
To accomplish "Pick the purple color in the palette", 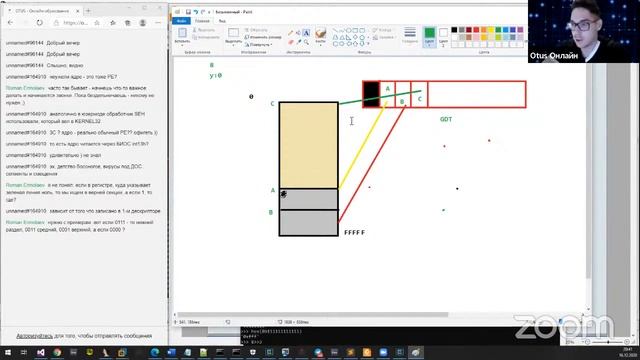I will pyautogui.click(x=520, y=30).
